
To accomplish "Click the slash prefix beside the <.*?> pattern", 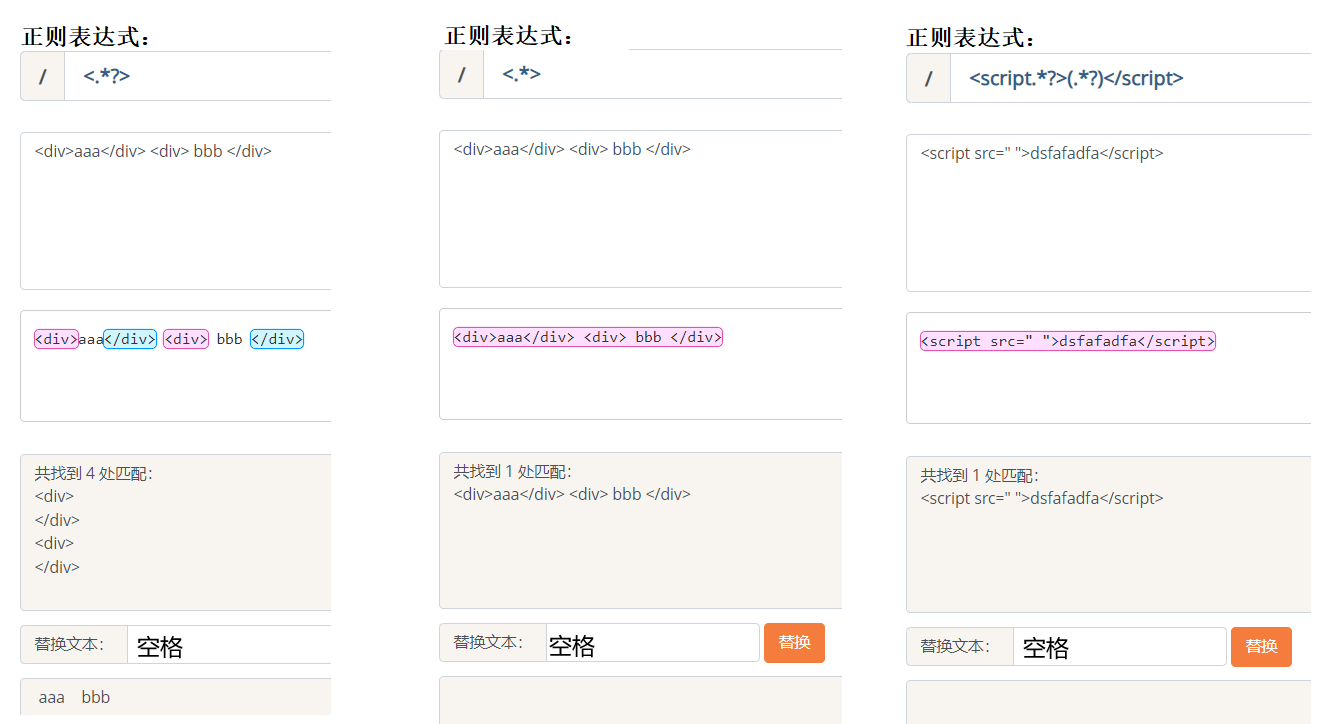I will coord(43,76).
